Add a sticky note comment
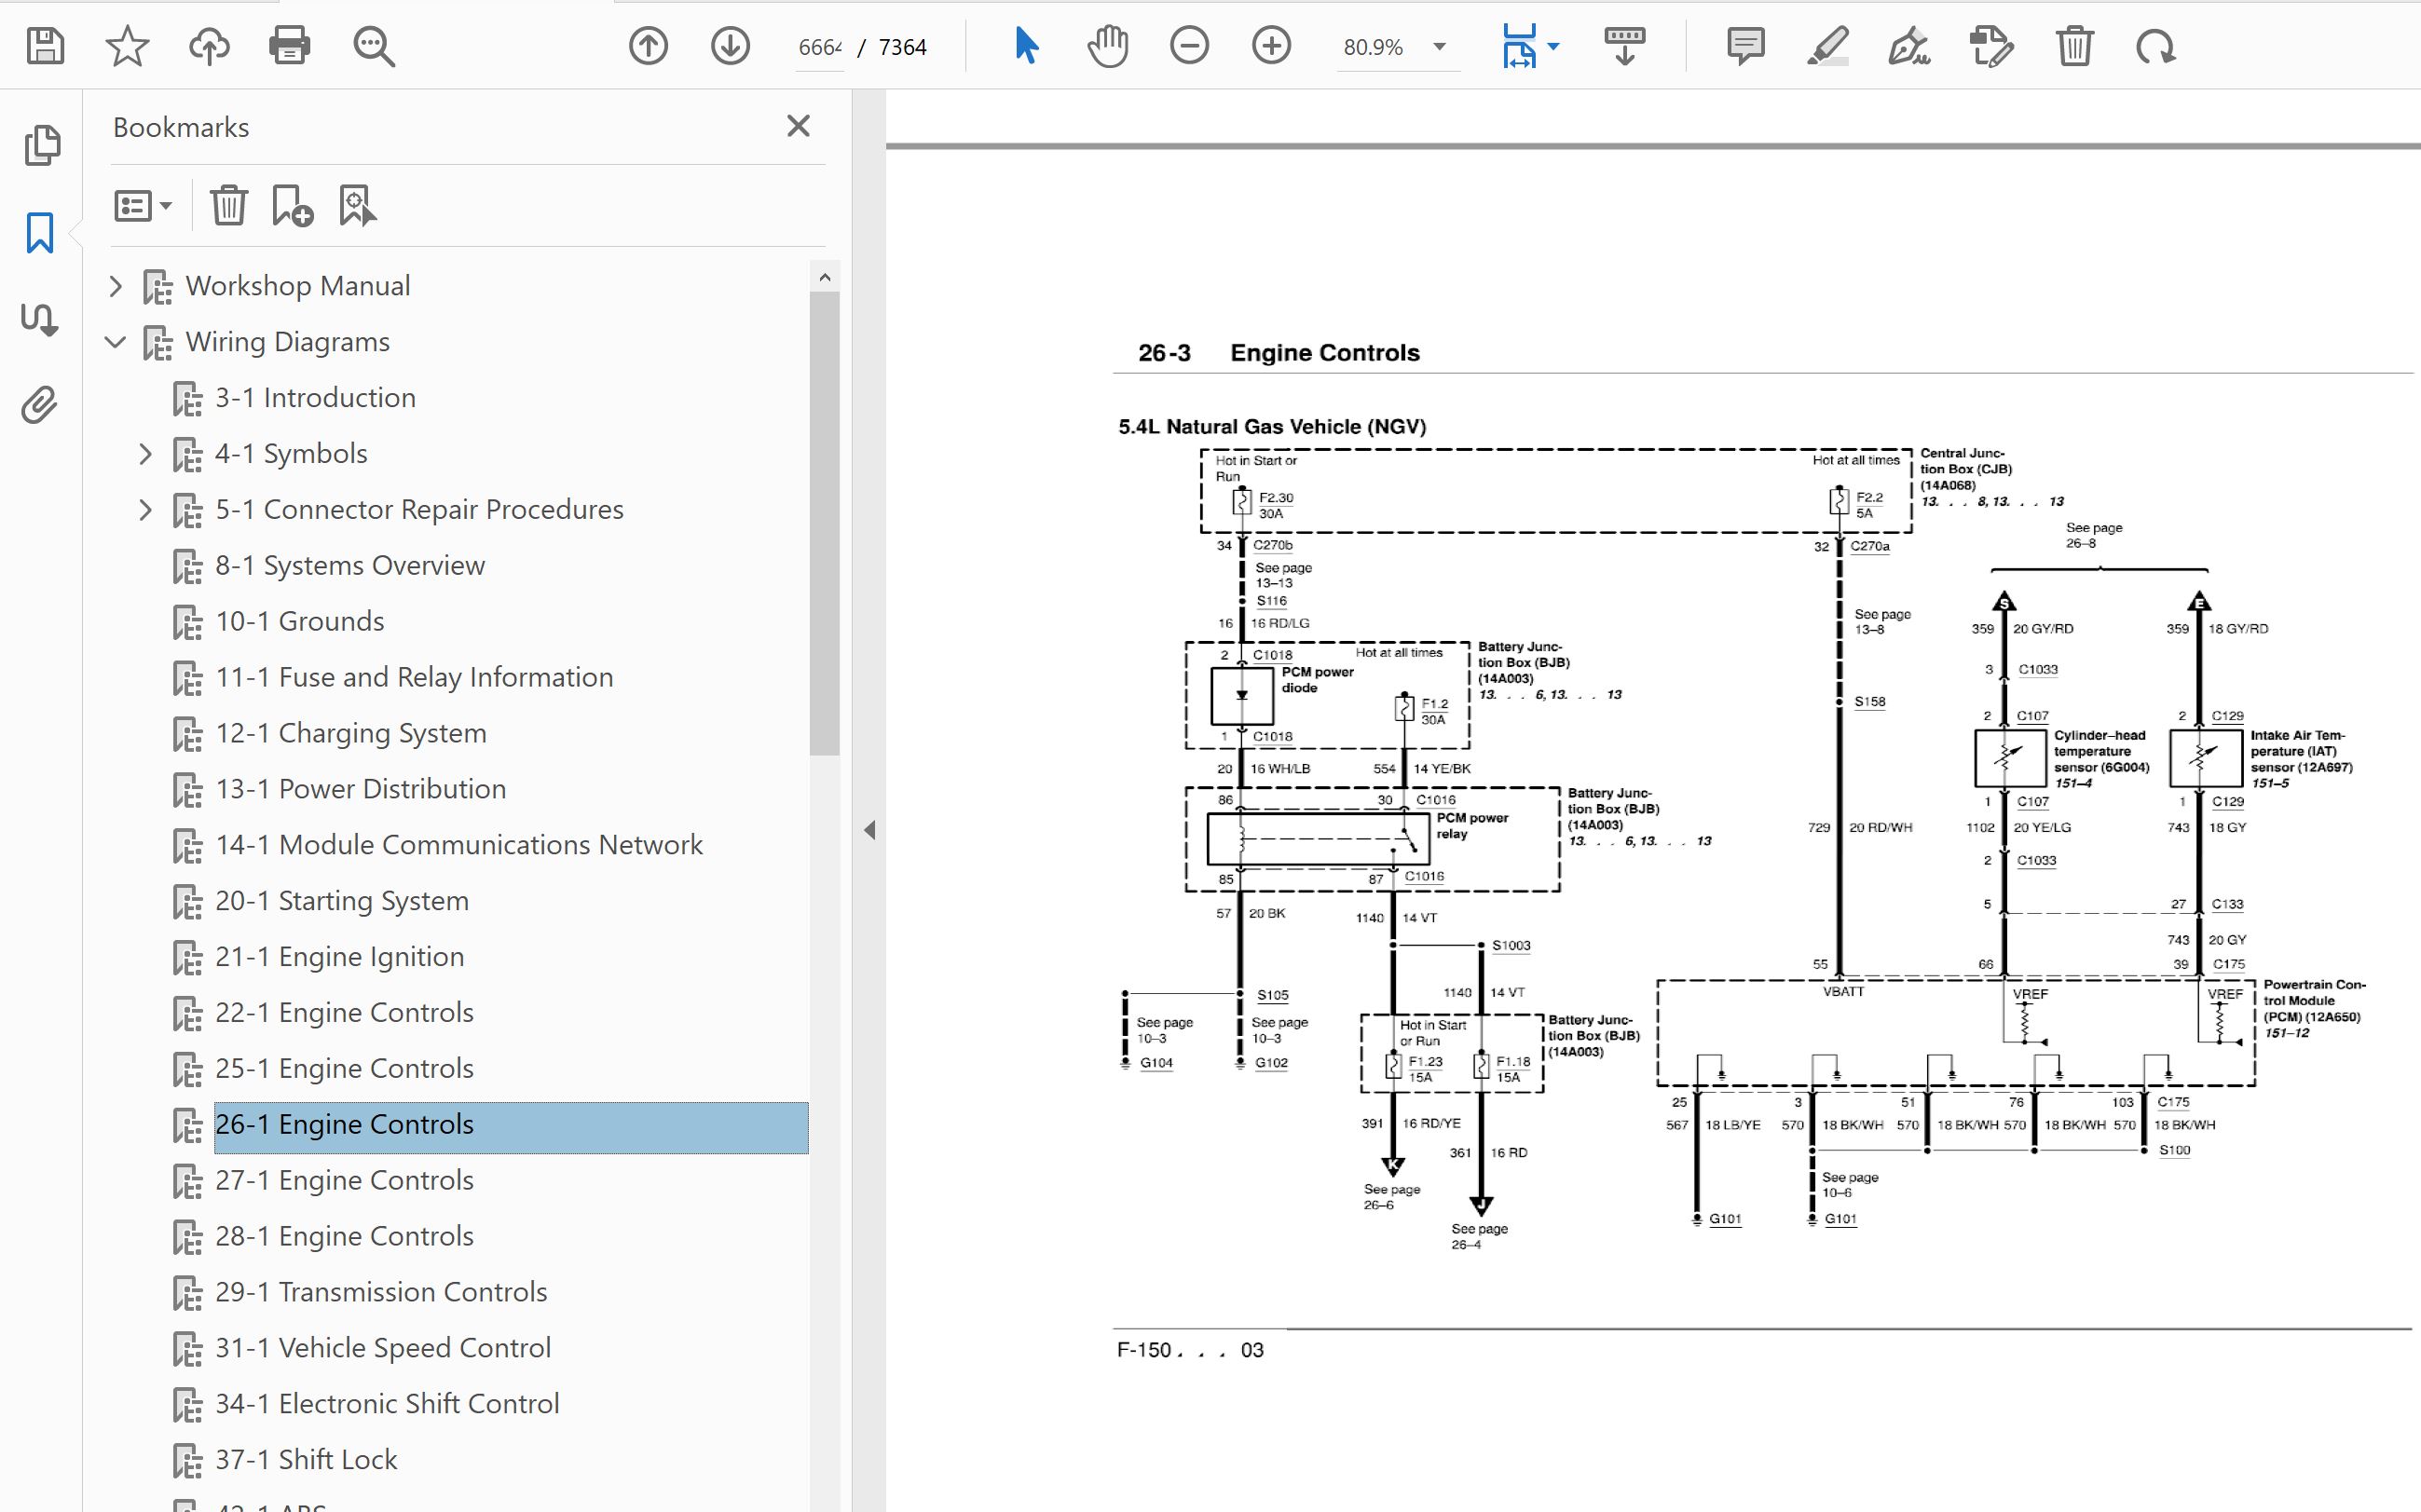Viewport: 2421px width, 1512px height. click(x=1745, y=46)
